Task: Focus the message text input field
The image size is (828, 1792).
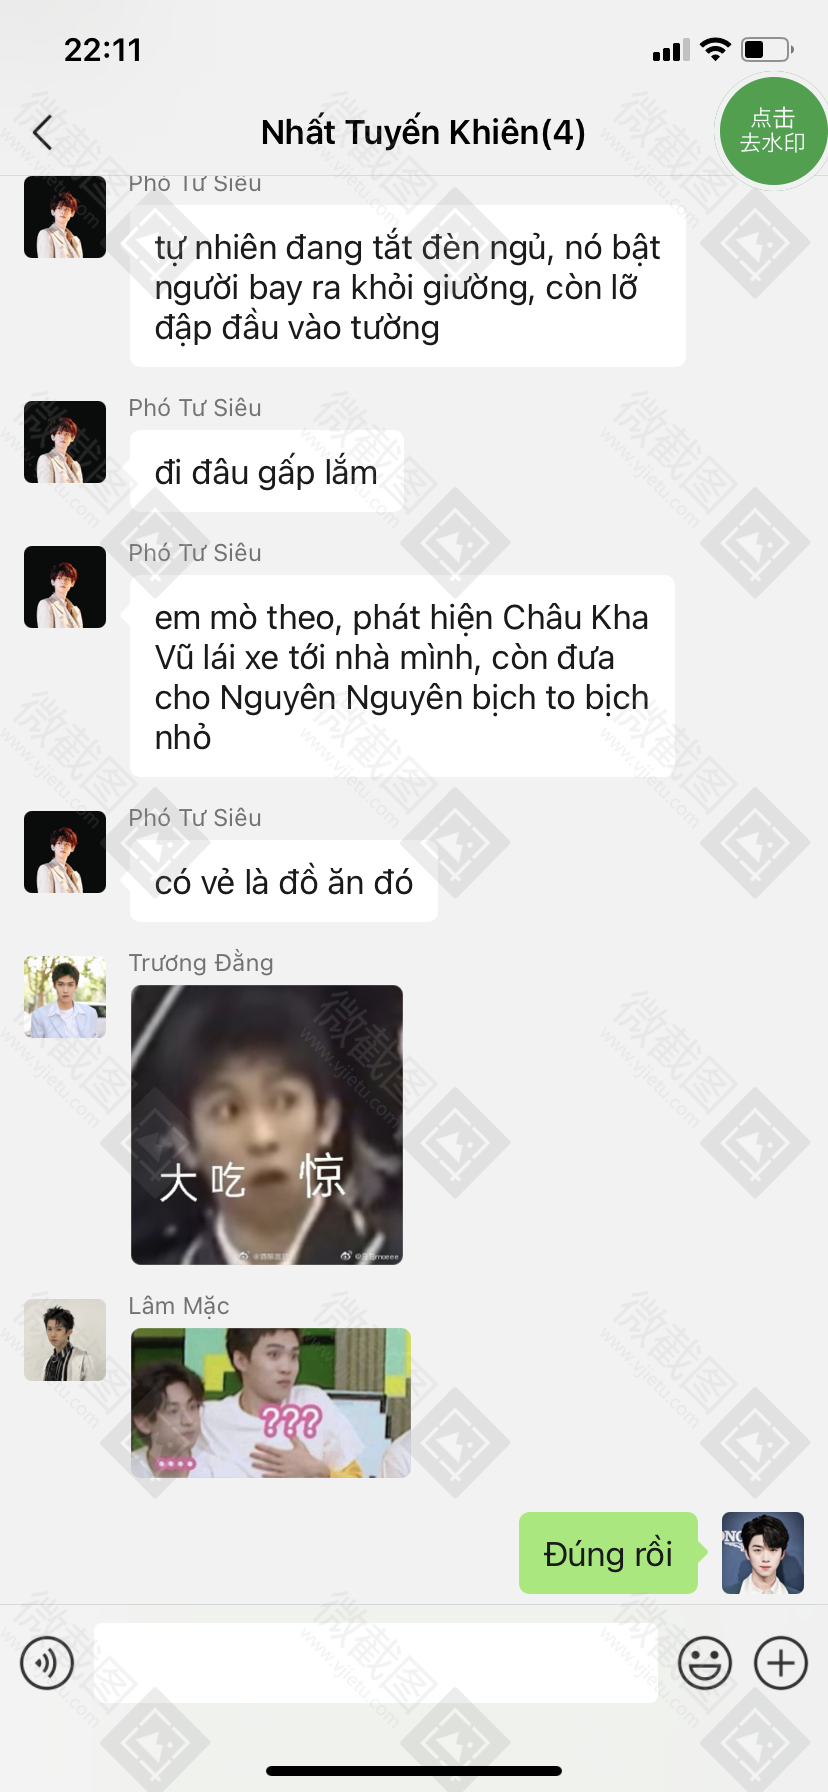Action: coord(376,1663)
